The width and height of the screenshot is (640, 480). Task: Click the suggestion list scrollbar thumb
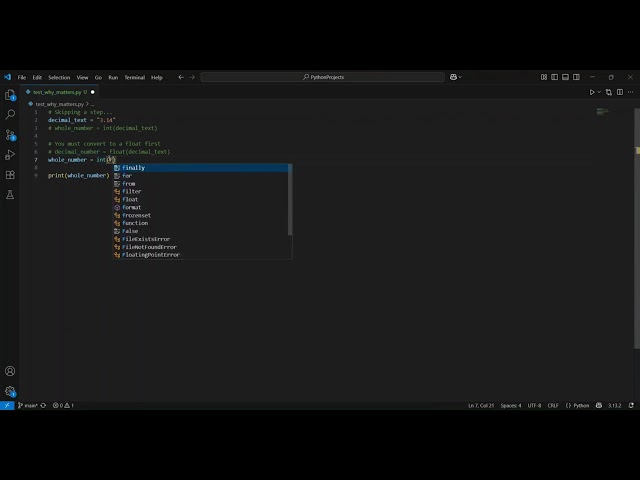click(x=290, y=200)
